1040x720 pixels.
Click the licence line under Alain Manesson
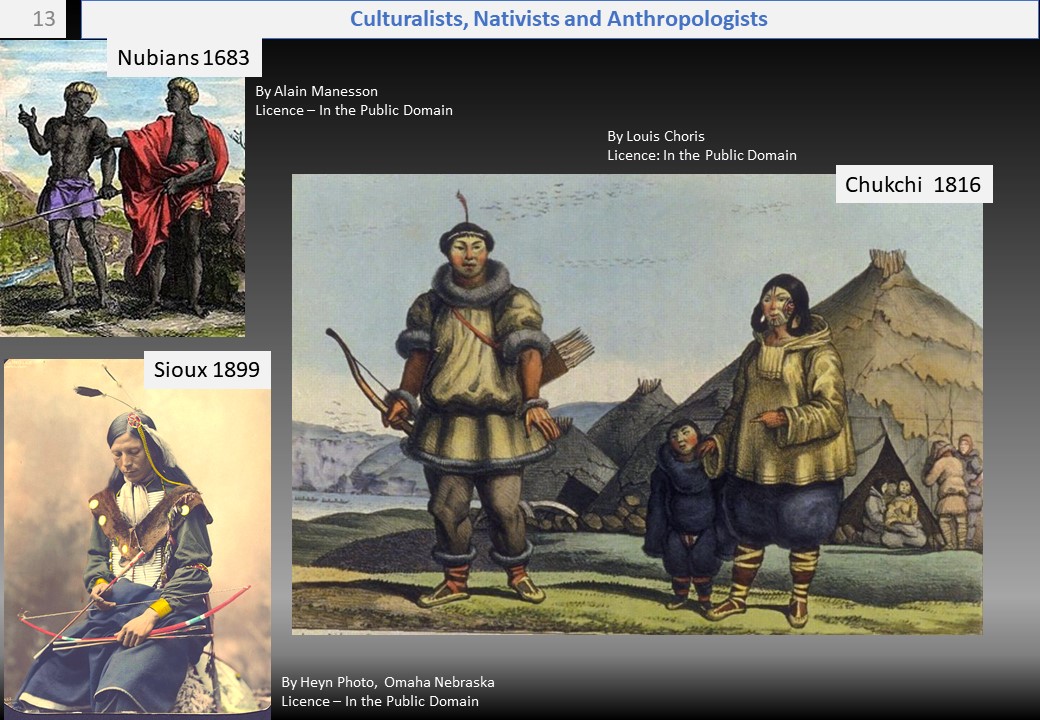tap(354, 110)
